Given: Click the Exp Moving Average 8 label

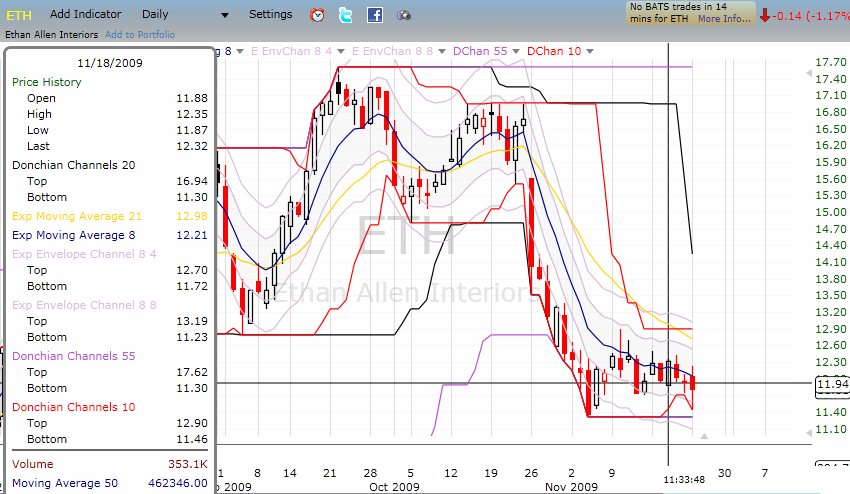Looking at the screenshot, I should click(x=73, y=235).
